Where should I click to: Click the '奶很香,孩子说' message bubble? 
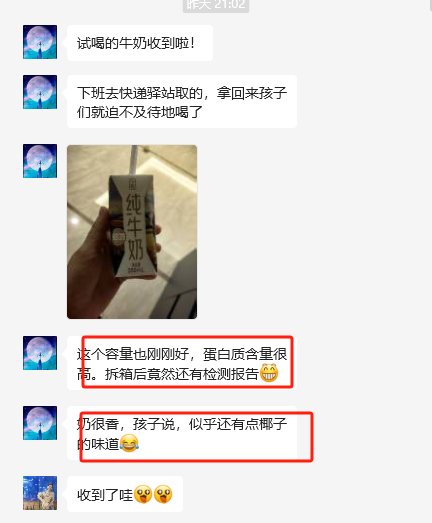[182, 433]
